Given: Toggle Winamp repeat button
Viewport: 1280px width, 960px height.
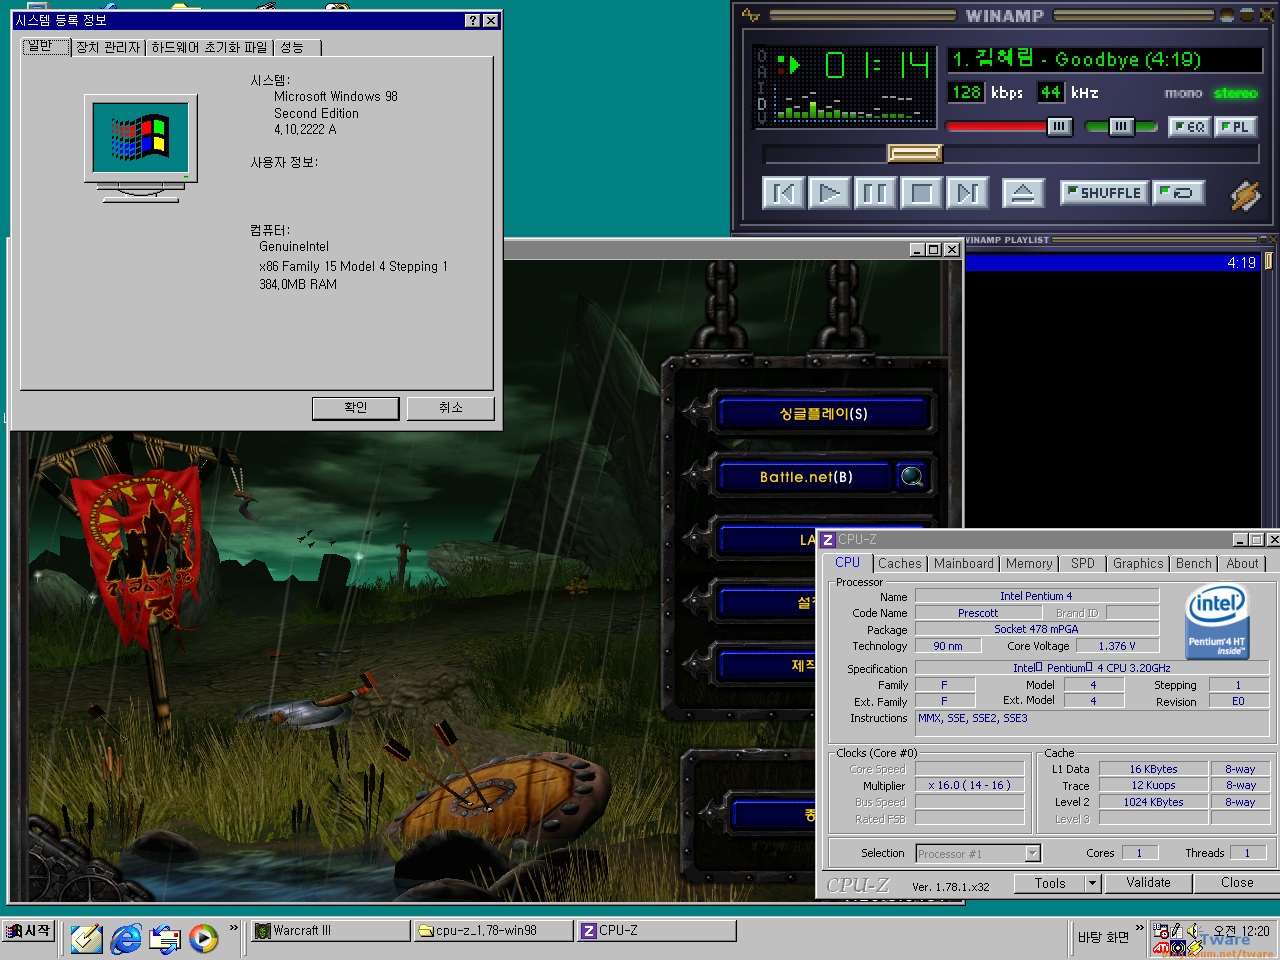Looking at the screenshot, I should point(1178,192).
